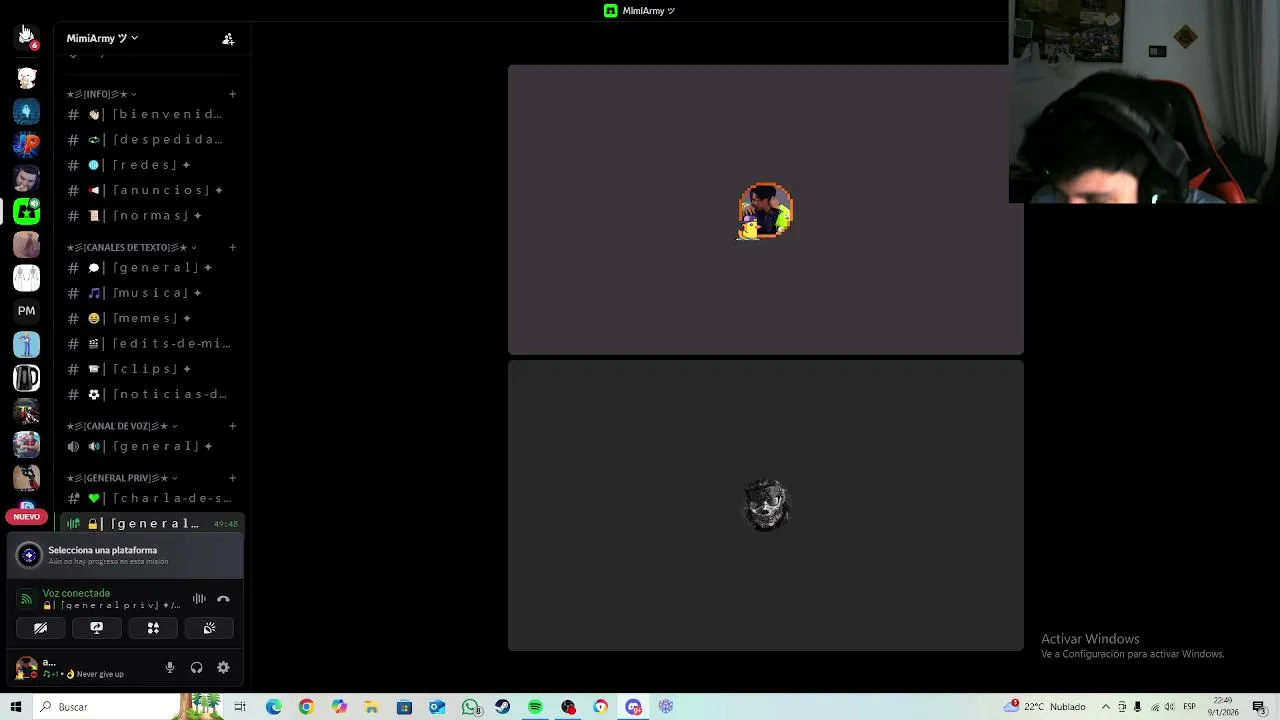Open Outlook from the taskbar
This screenshot has width=1280, height=720.
coord(437,707)
